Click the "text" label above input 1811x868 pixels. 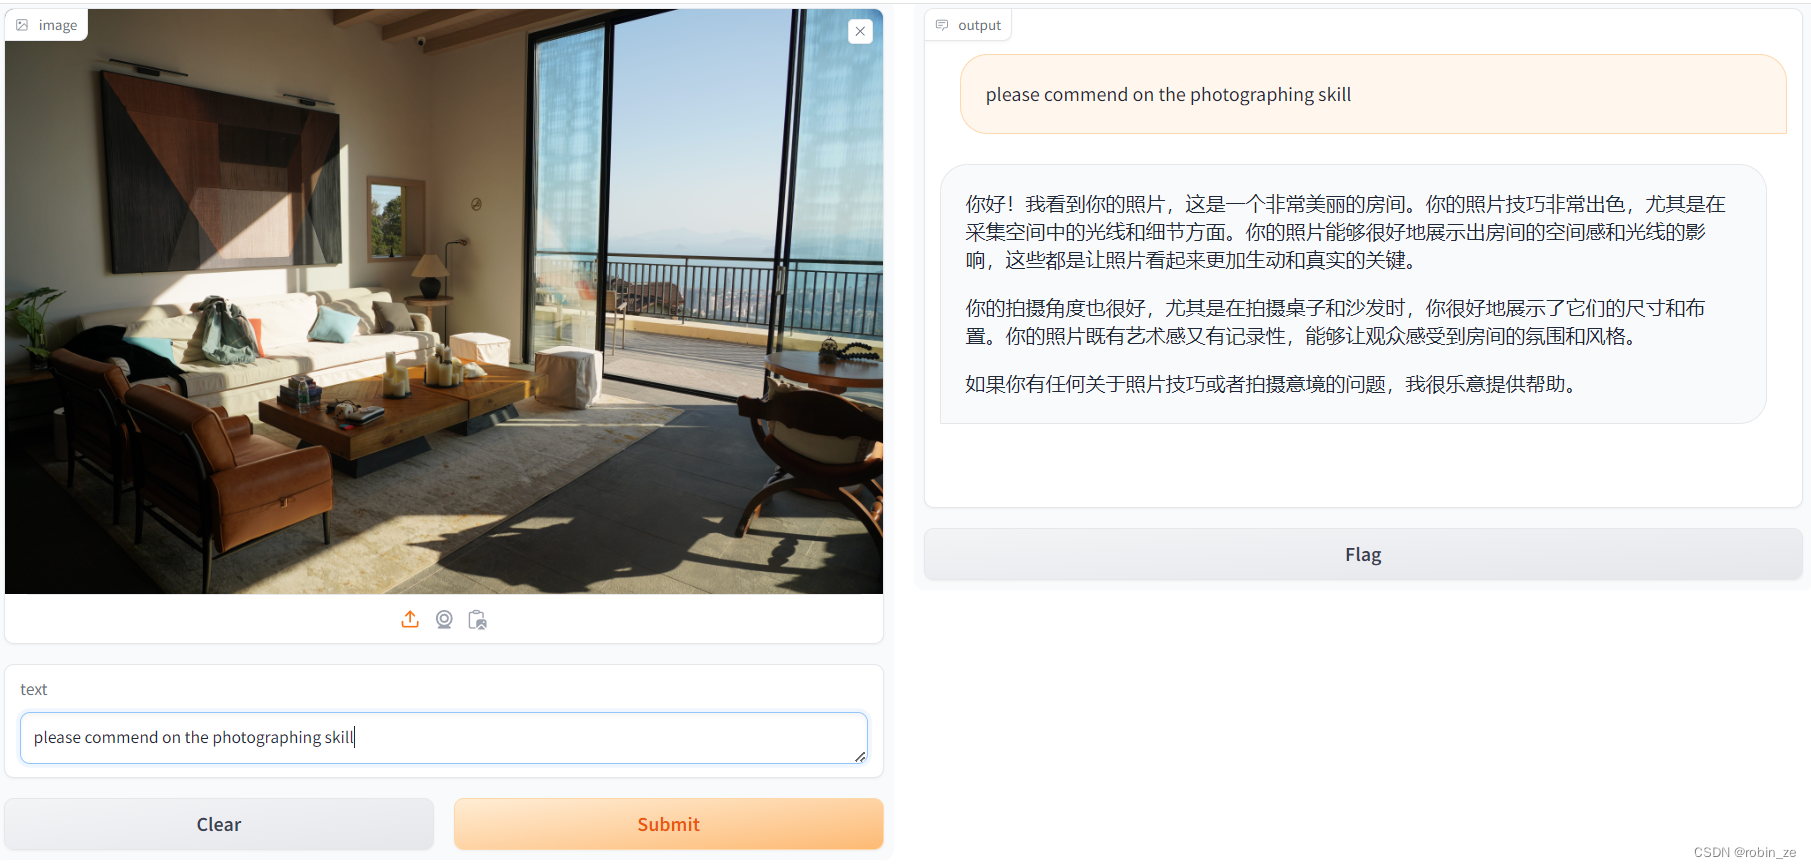click(x=33, y=690)
